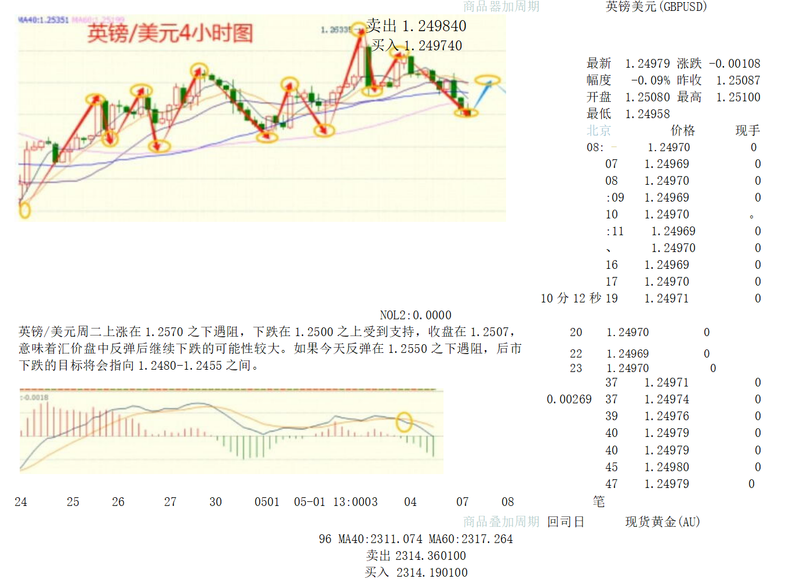
Task: Open the GBP/USD 4-hour candlestick chart
Action: [262, 118]
